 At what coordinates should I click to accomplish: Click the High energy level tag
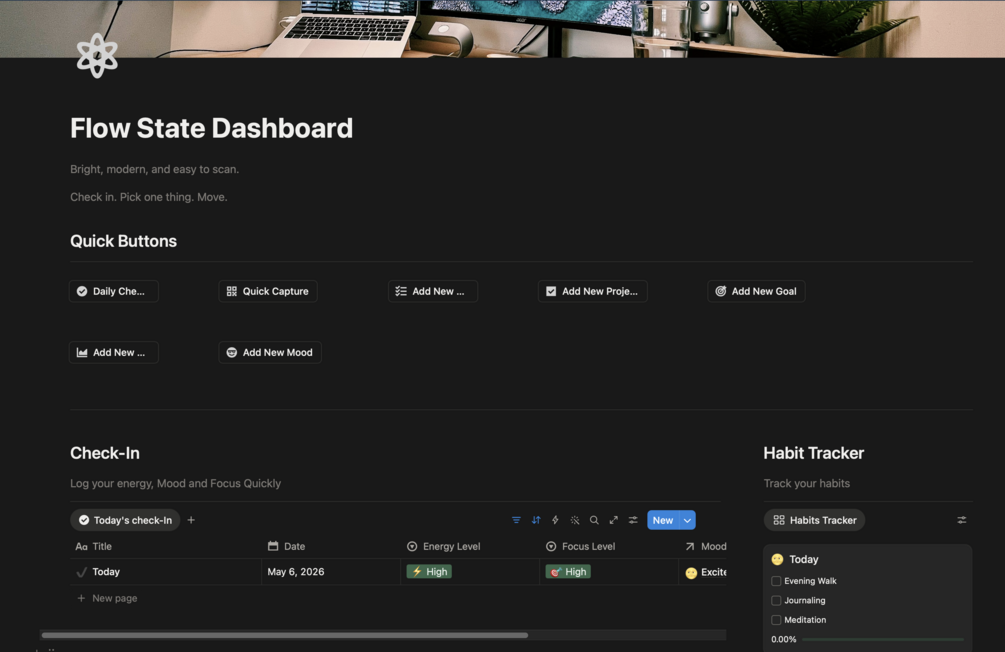point(429,571)
